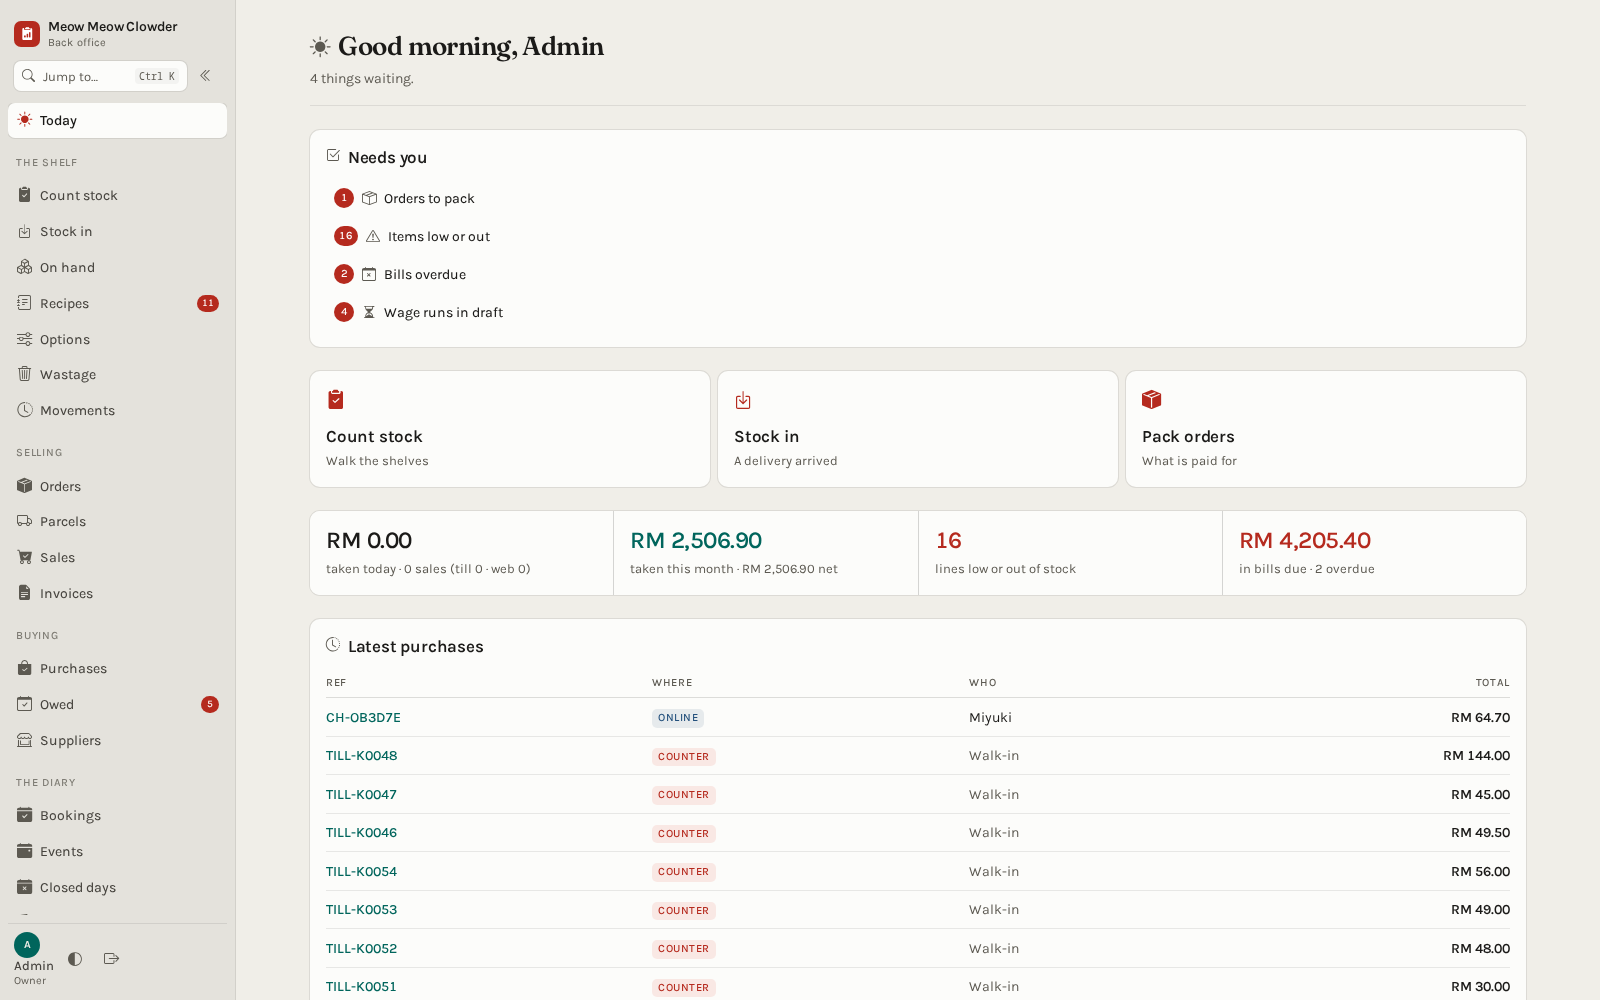Click the Suppliers storefront icon in sidebar
The image size is (1600, 1000).
click(25, 740)
